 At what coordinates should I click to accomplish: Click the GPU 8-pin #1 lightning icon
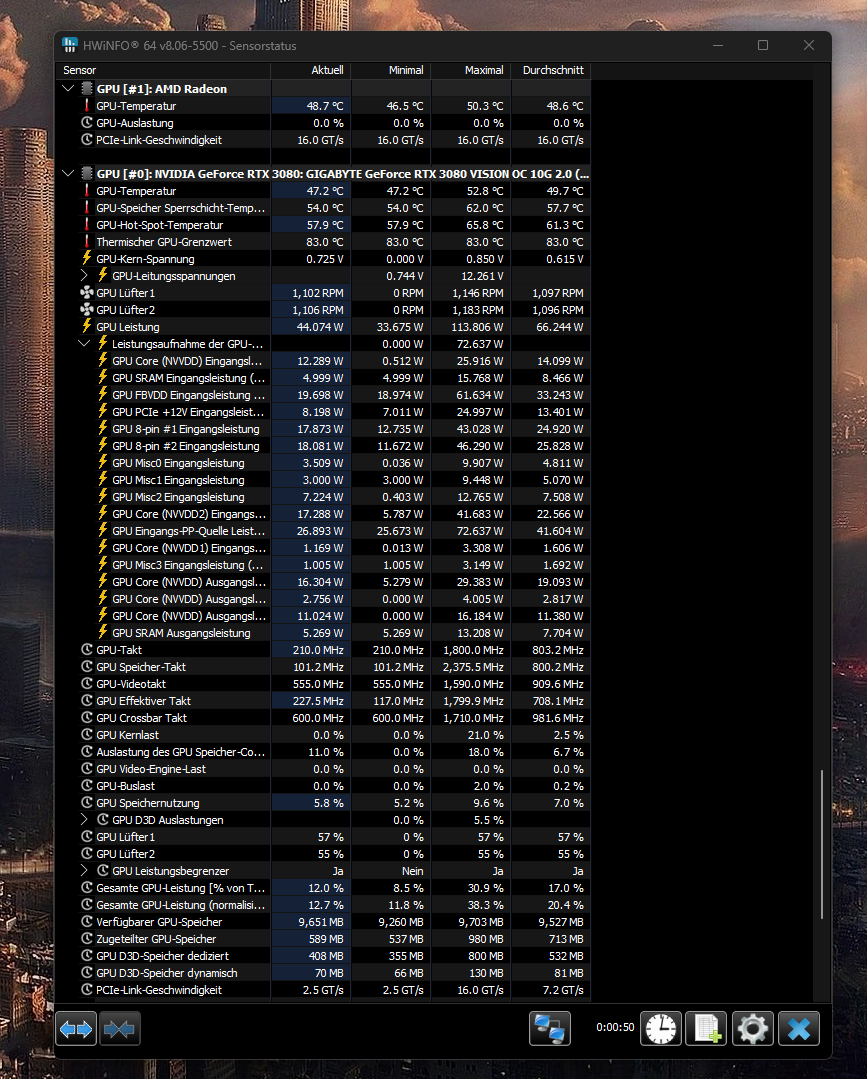pyautogui.click(x=103, y=428)
